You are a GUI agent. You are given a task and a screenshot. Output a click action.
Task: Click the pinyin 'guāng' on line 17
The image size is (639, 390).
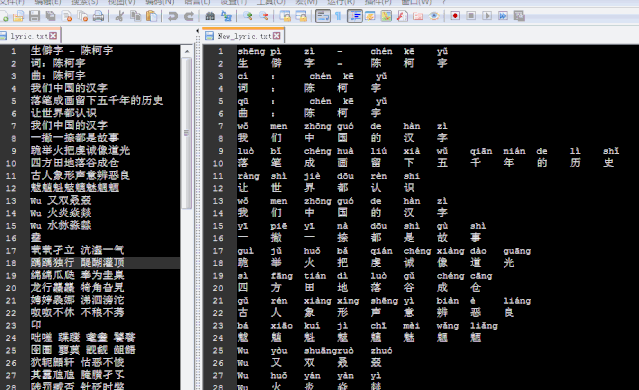pos(517,251)
